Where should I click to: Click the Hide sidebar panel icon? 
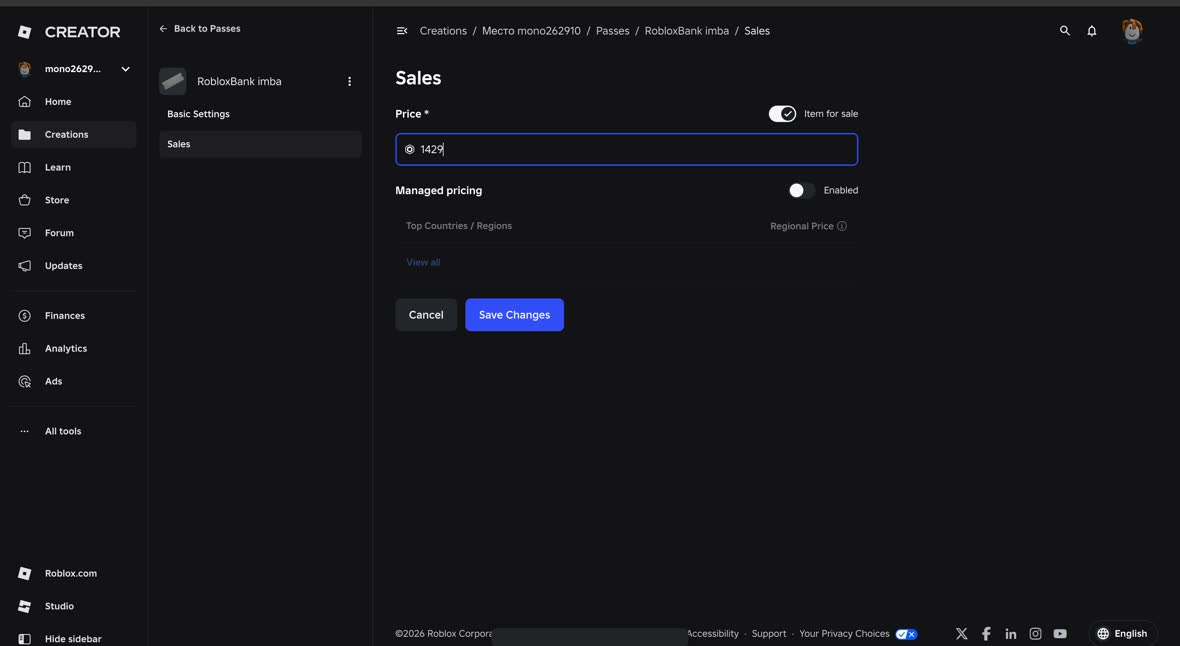click(x=25, y=639)
